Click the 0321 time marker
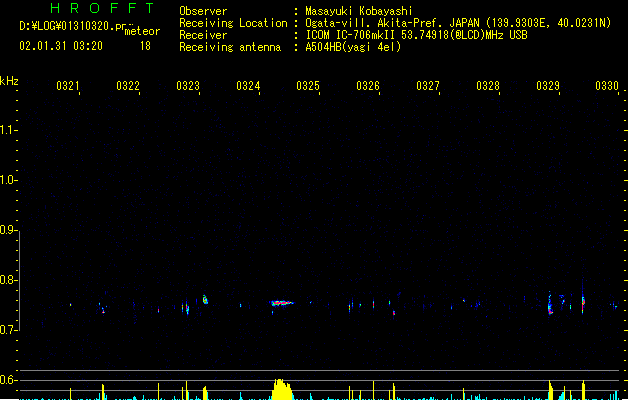 (68, 86)
